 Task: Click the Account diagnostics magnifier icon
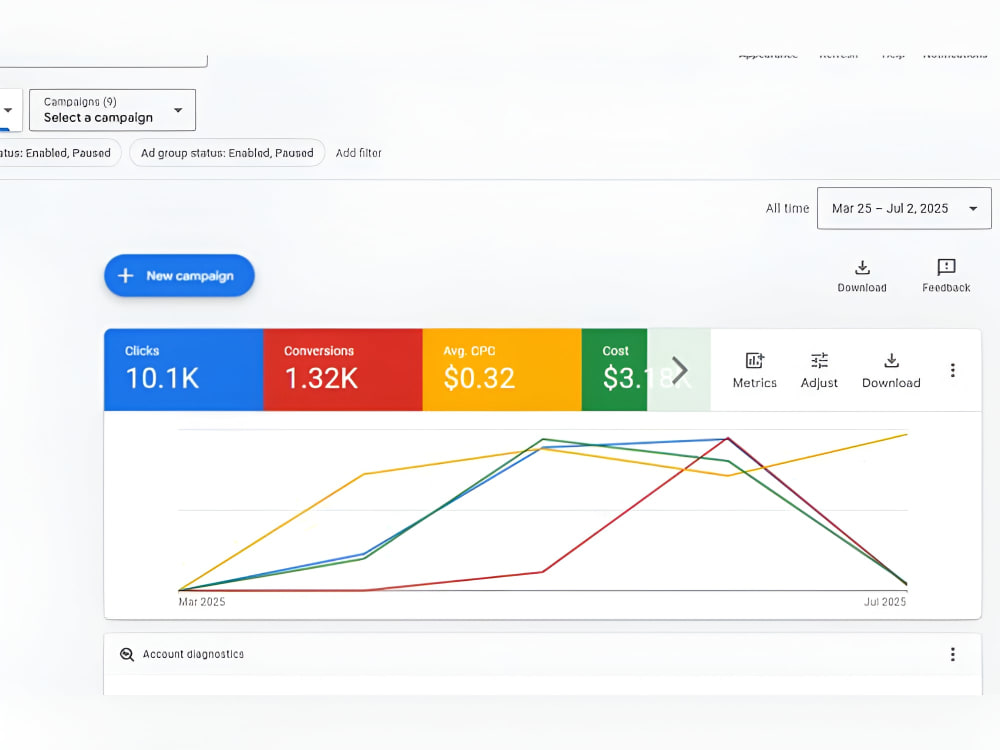click(127, 654)
